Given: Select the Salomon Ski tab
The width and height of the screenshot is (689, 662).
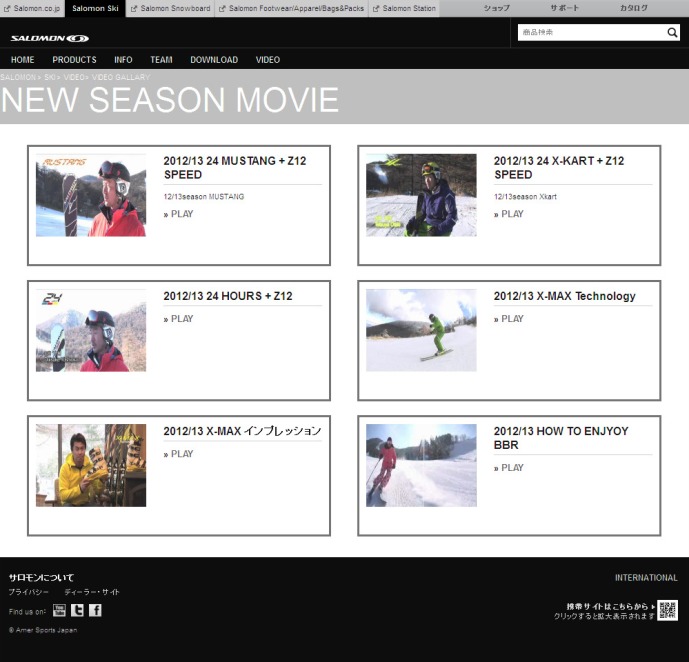Looking at the screenshot, I should click(x=95, y=8).
